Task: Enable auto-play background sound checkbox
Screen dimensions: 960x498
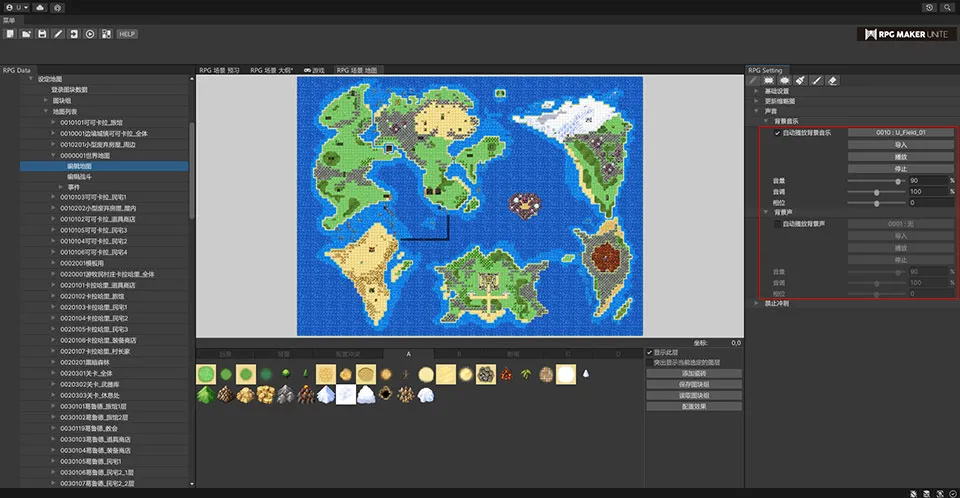Action: click(x=777, y=224)
